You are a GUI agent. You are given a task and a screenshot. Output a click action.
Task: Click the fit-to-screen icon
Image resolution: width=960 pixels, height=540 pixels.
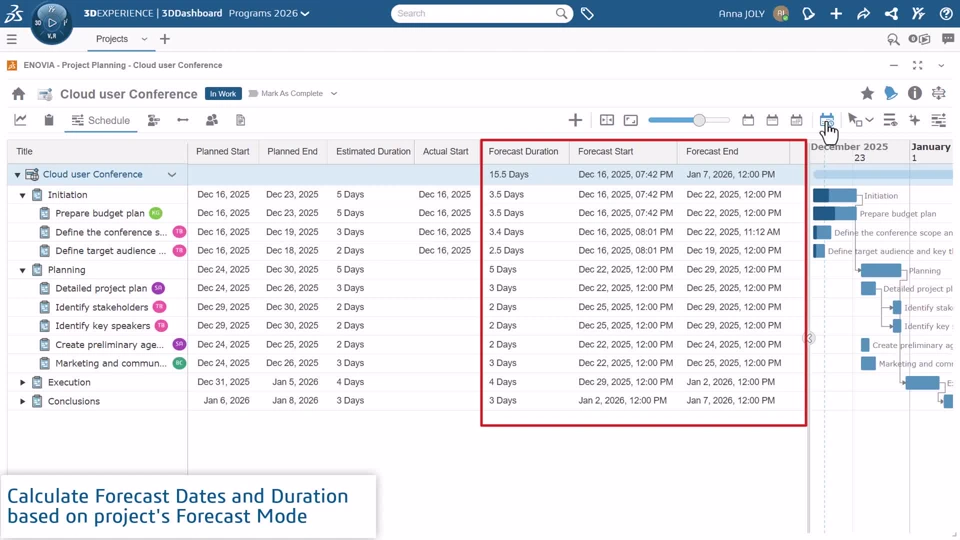pyautogui.click(x=631, y=120)
